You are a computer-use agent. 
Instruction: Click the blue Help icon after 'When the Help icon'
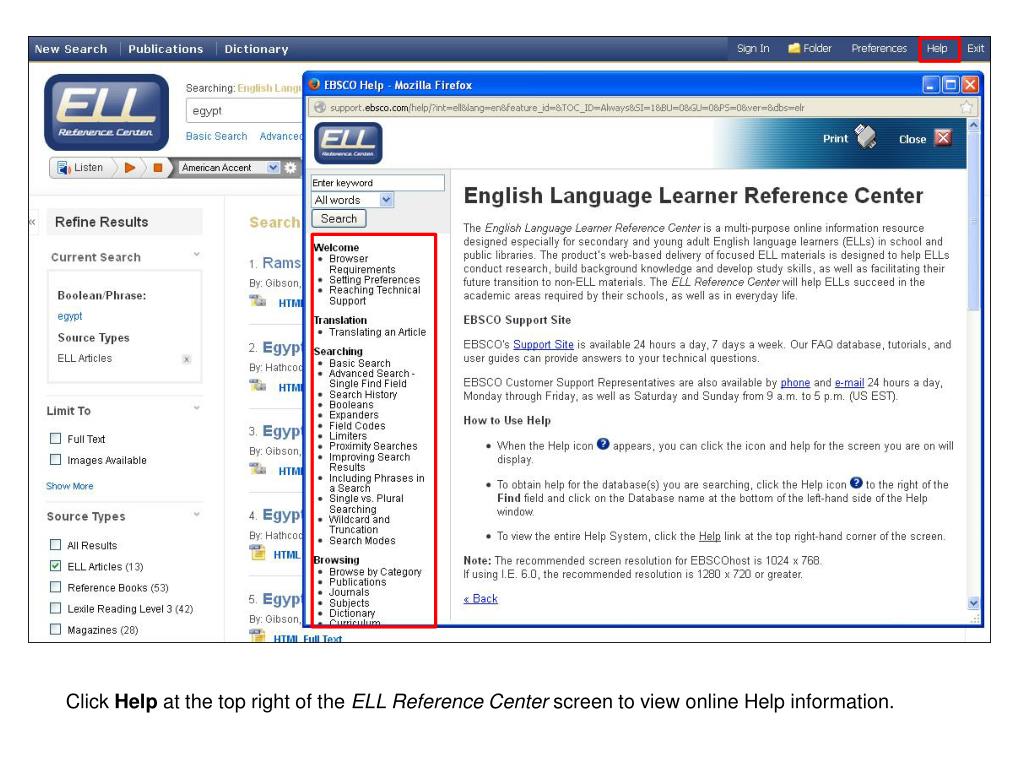click(603, 444)
